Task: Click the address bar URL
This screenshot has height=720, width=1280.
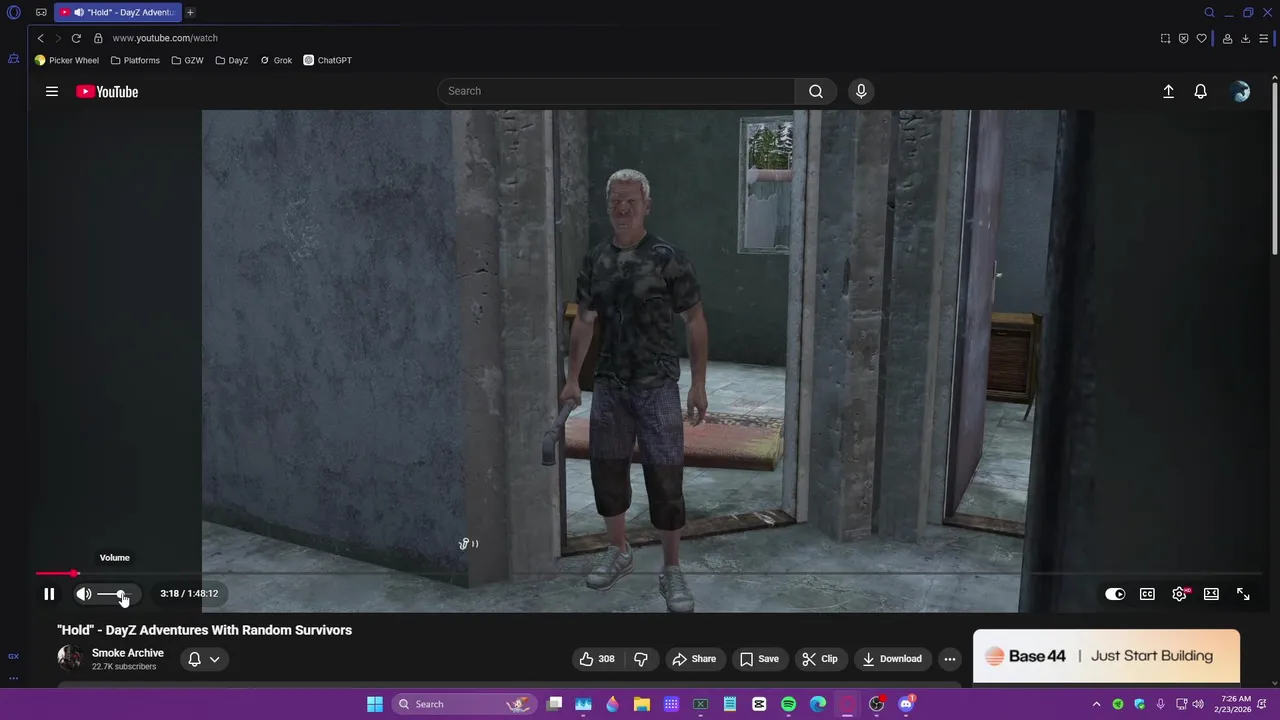Action: click(x=165, y=38)
